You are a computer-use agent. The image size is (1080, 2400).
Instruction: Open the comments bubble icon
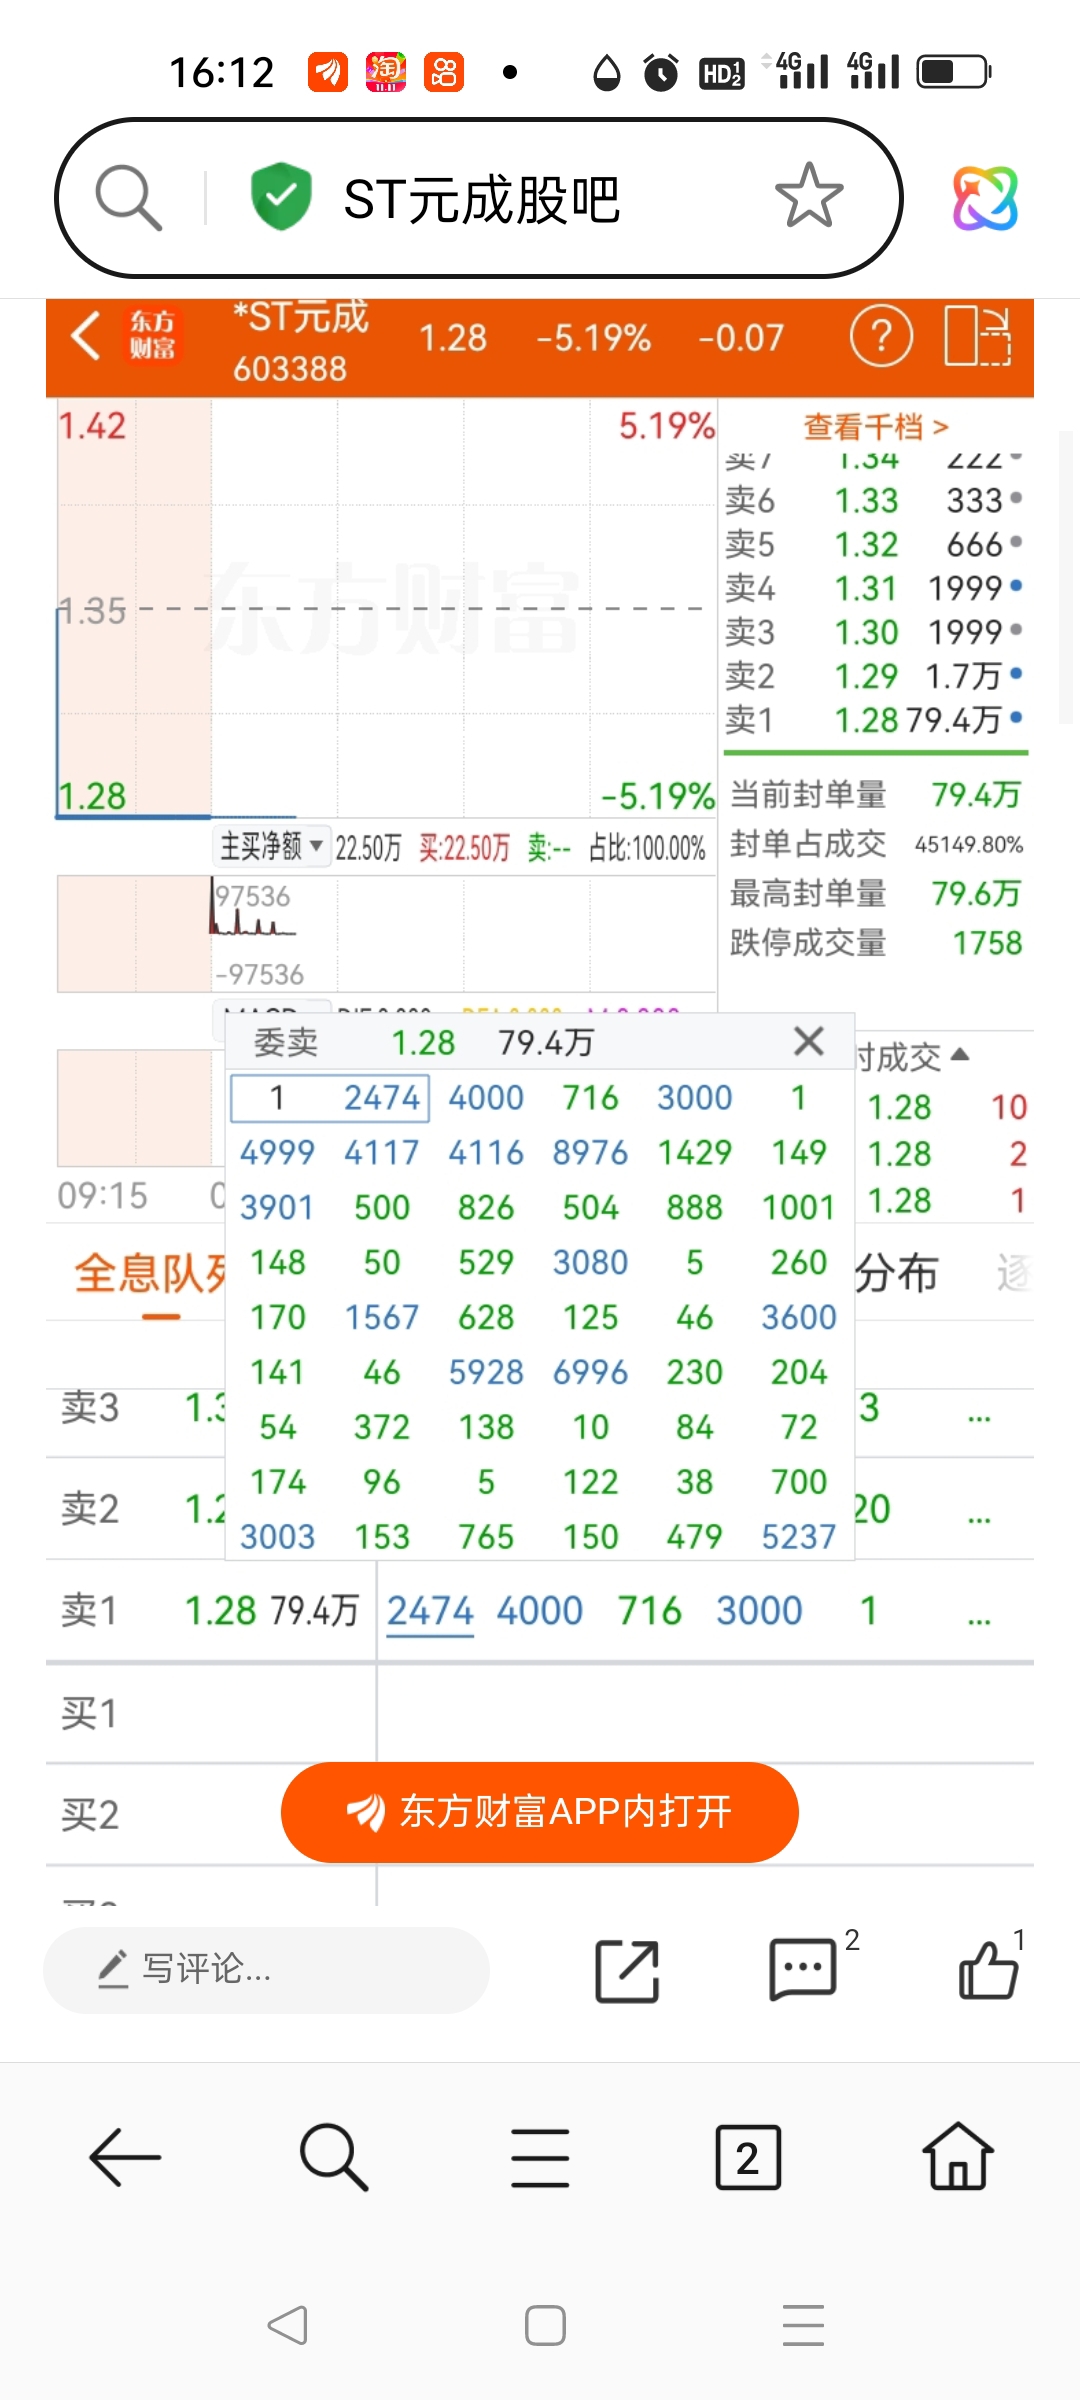tap(803, 1970)
